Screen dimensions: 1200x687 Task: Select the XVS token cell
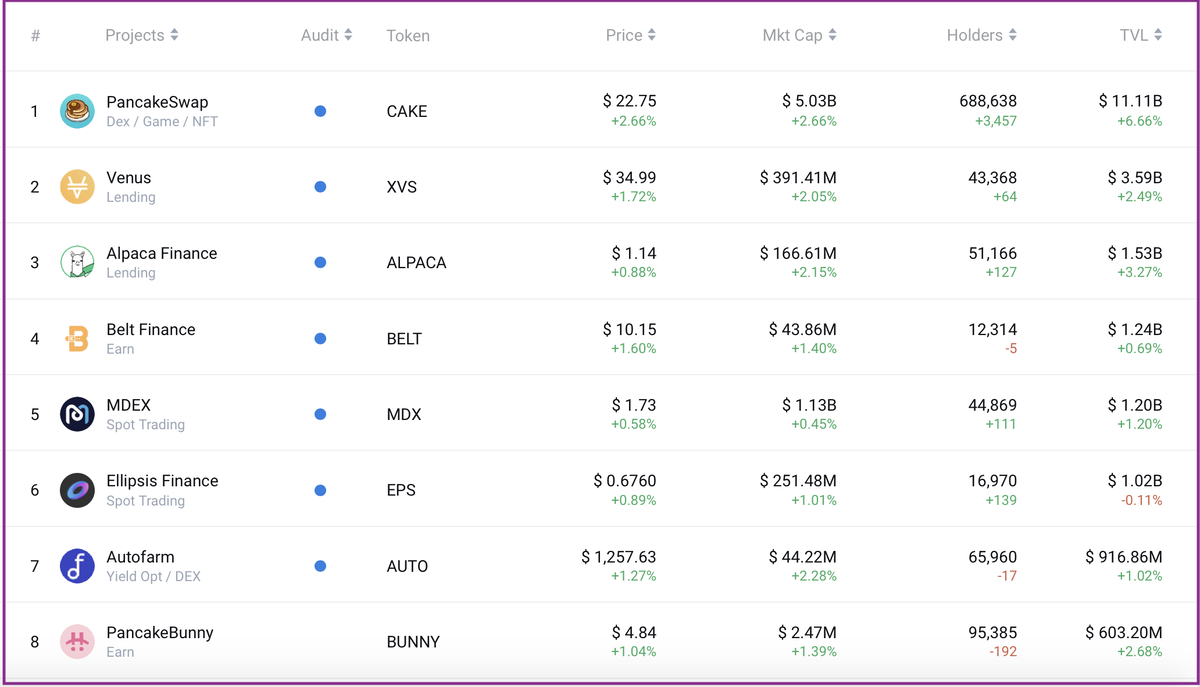(402, 187)
